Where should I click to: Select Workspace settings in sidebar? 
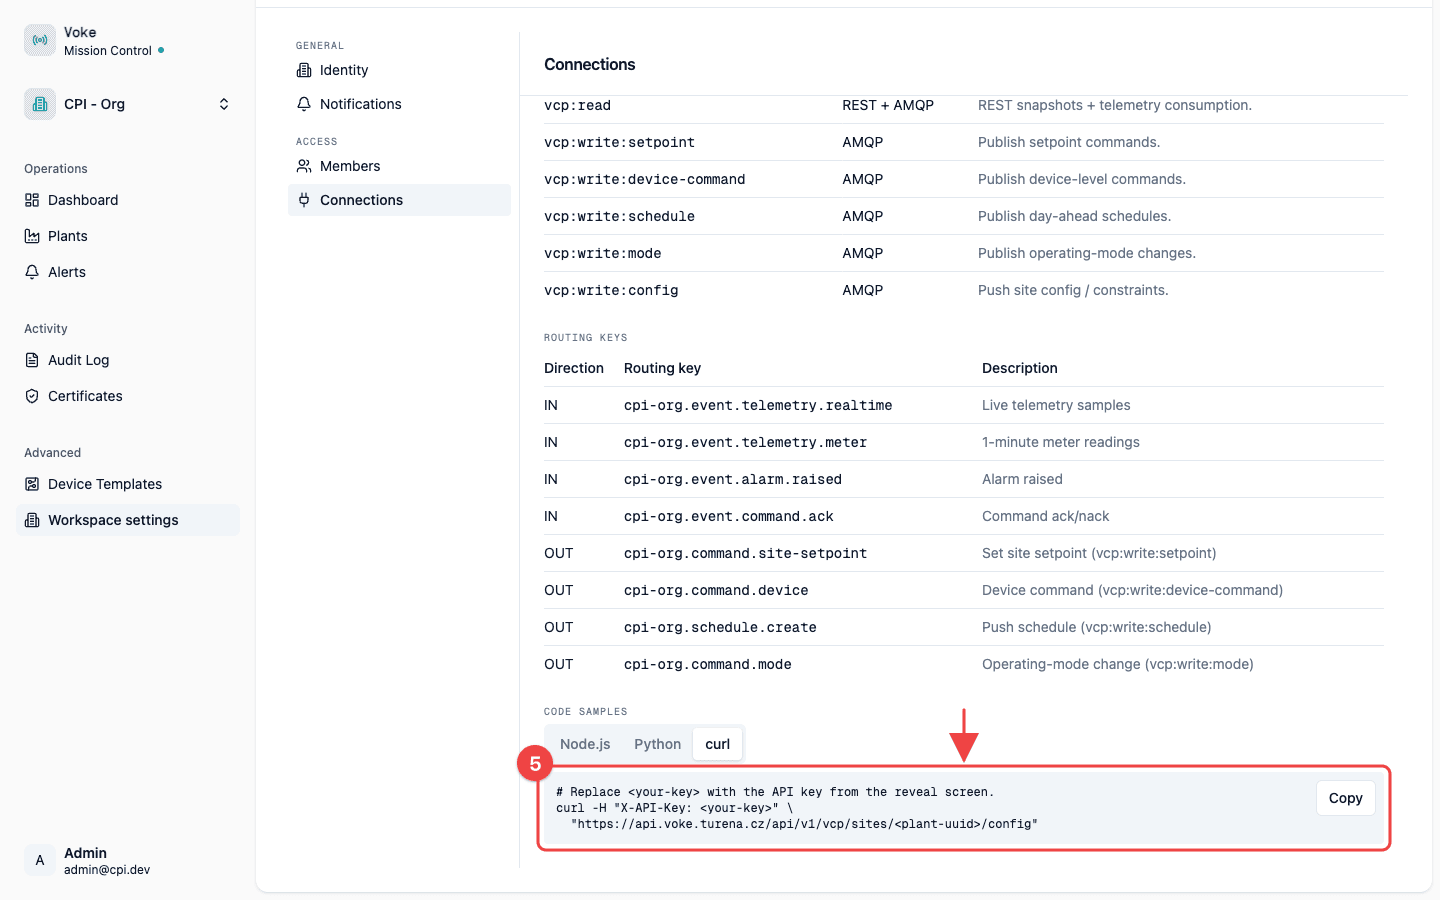point(128,520)
